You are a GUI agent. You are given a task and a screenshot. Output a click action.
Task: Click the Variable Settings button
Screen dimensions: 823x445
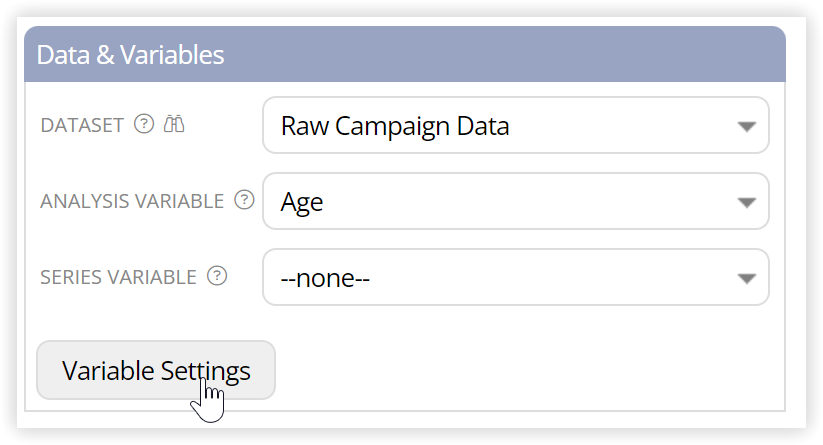(156, 370)
